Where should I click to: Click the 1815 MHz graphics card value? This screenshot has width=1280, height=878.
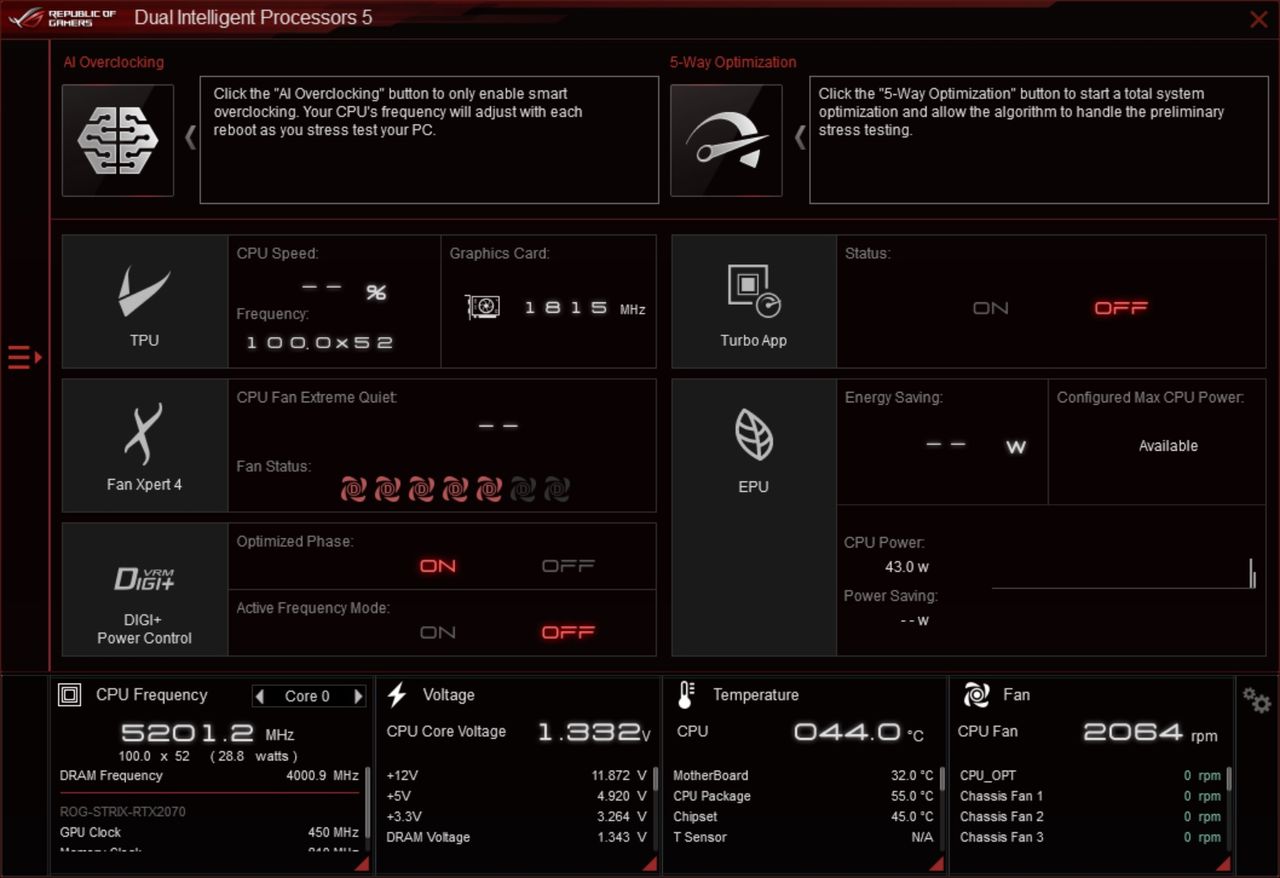pyautogui.click(x=585, y=308)
